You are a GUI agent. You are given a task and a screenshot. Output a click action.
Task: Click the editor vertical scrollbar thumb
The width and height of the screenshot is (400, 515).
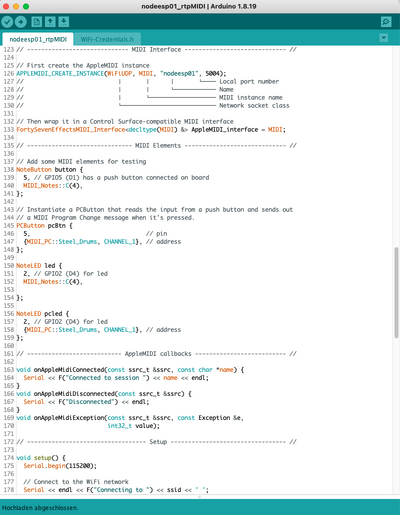coord(396,292)
